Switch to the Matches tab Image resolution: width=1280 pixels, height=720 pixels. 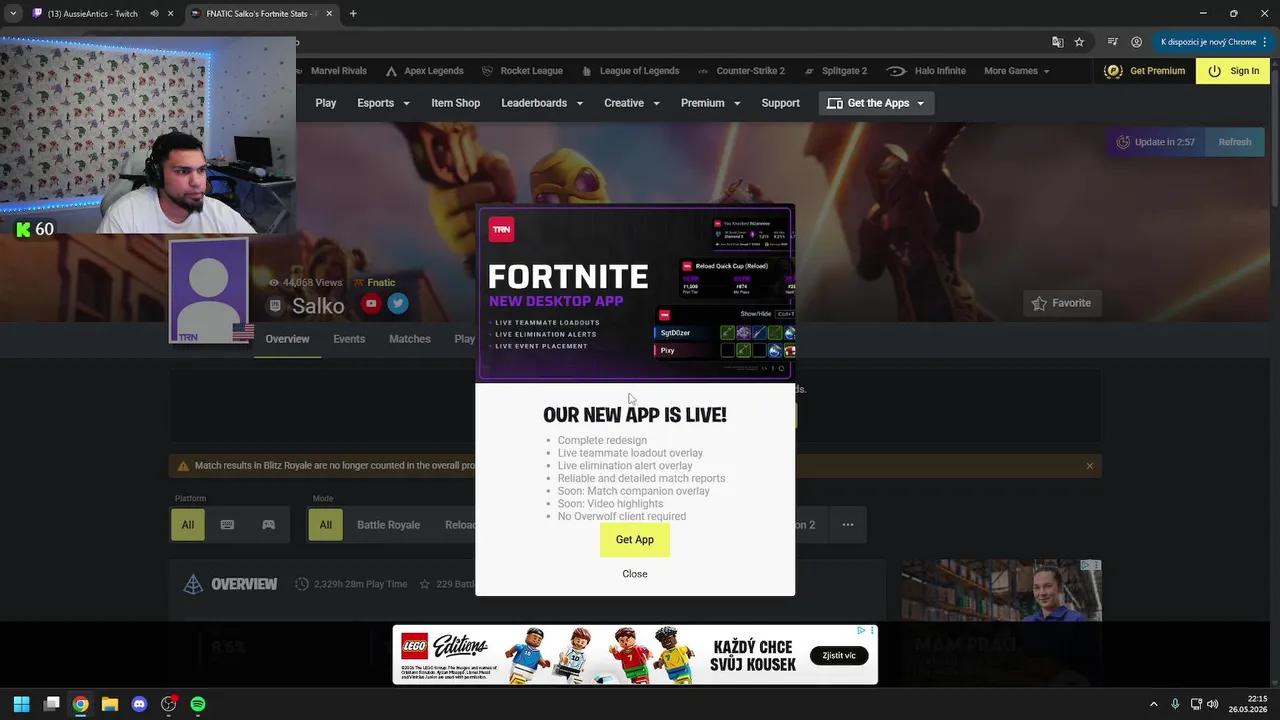409,339
